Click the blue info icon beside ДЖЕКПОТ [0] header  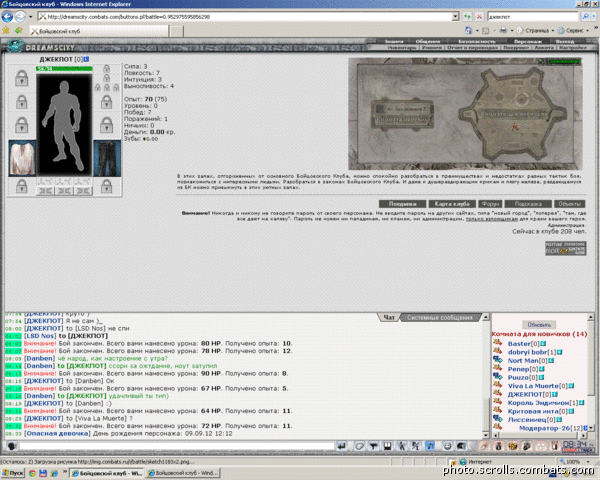[86, 59]
